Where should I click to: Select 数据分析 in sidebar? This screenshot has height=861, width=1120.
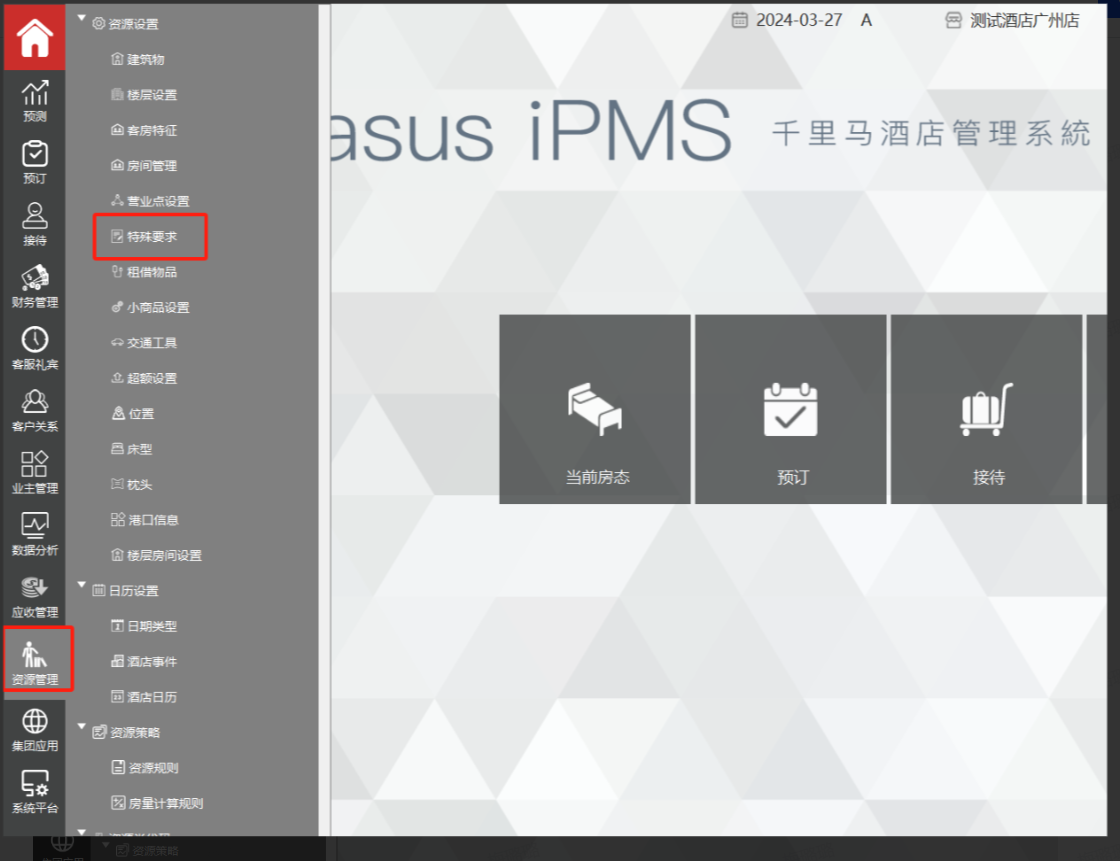35,535
